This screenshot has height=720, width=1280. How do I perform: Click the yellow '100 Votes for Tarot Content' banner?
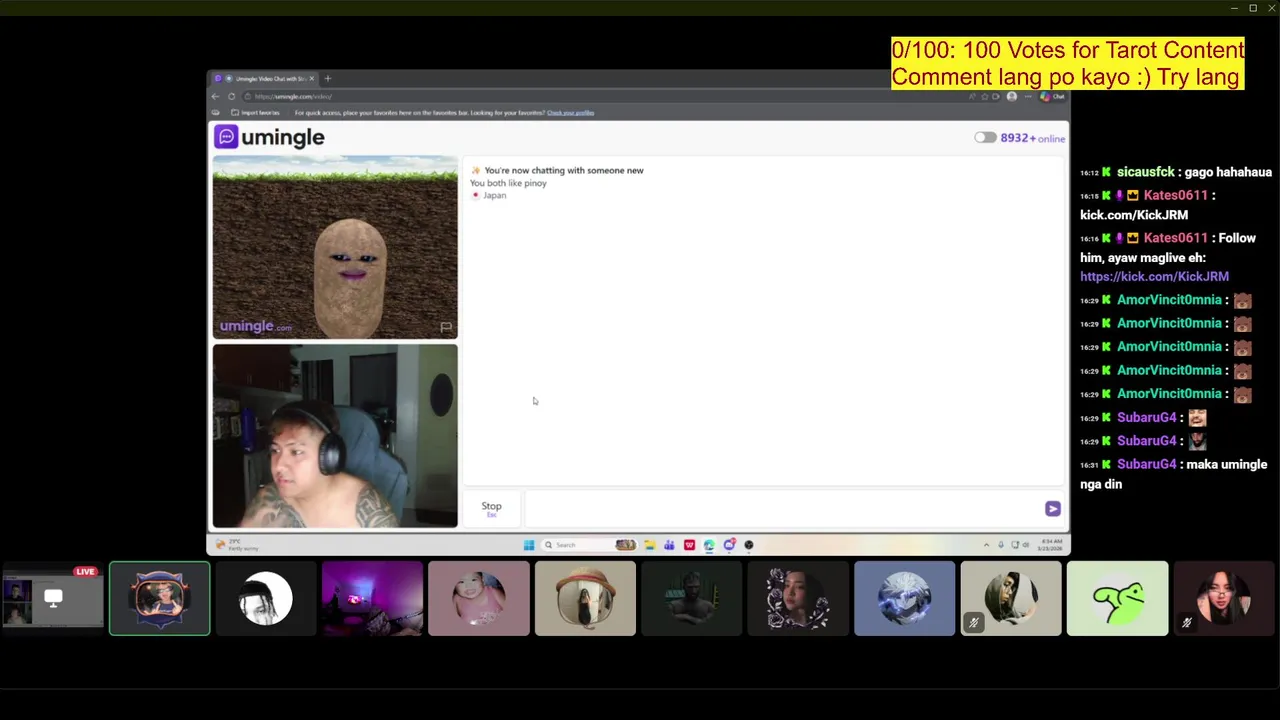(x=1067, y=64)
